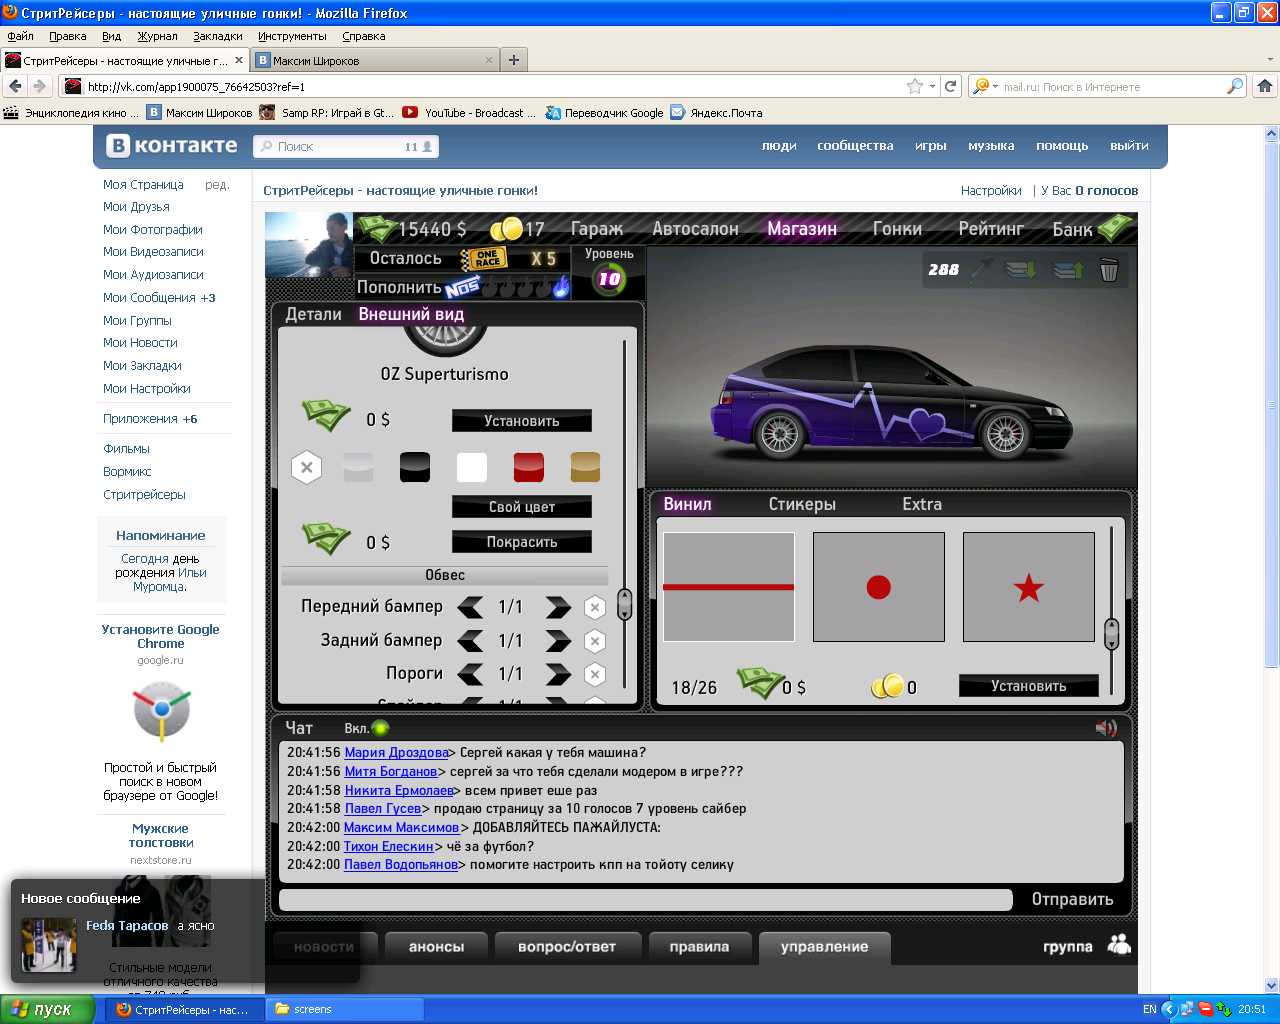Move vinyl layer up icon

[1068, 270]
